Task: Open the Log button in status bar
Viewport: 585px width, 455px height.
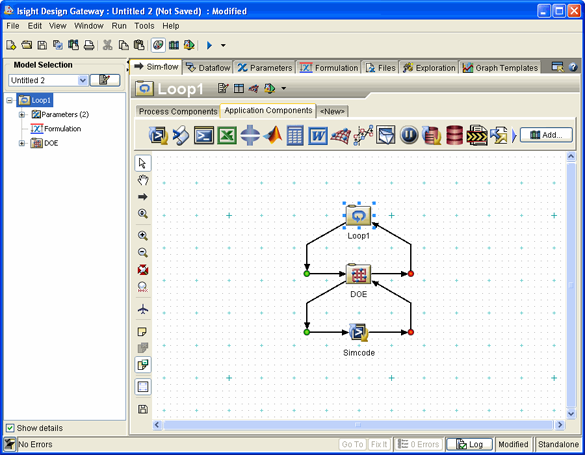Action: click(470, 444)
